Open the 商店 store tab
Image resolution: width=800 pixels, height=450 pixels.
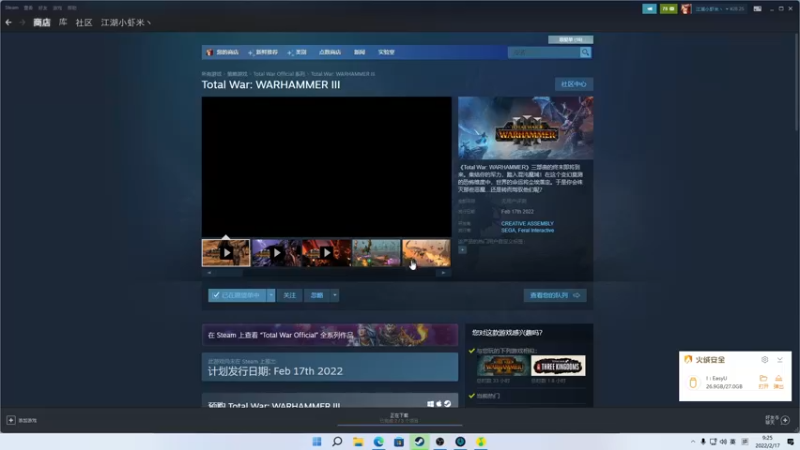(x=42, y=22)
